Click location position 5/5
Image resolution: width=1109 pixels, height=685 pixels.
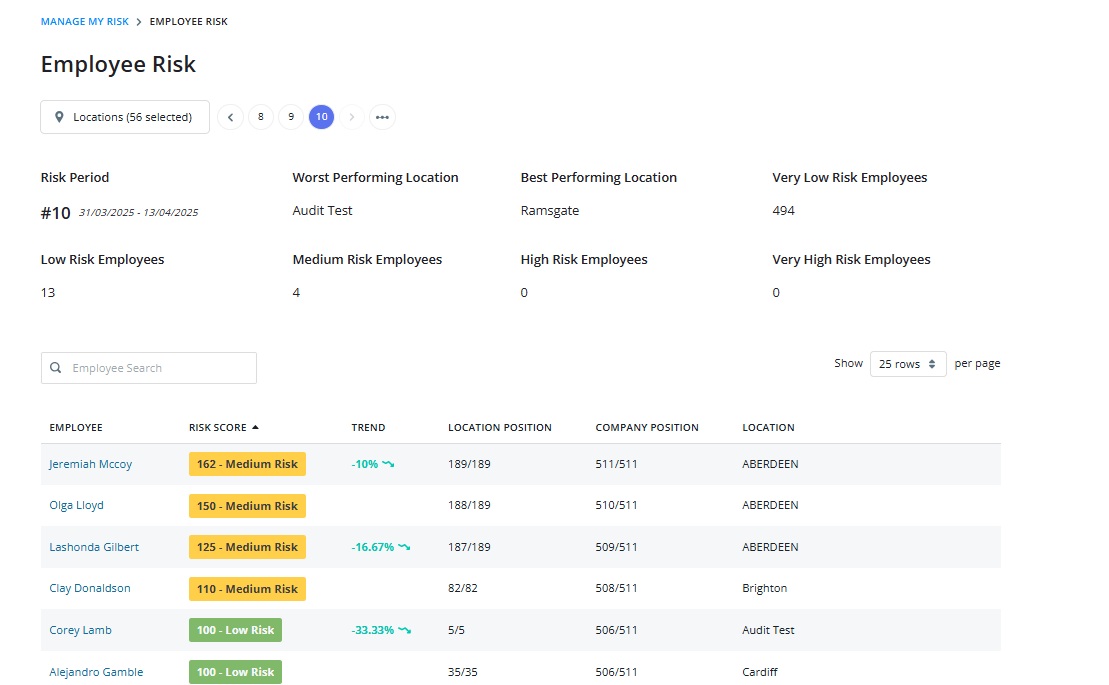456,630
